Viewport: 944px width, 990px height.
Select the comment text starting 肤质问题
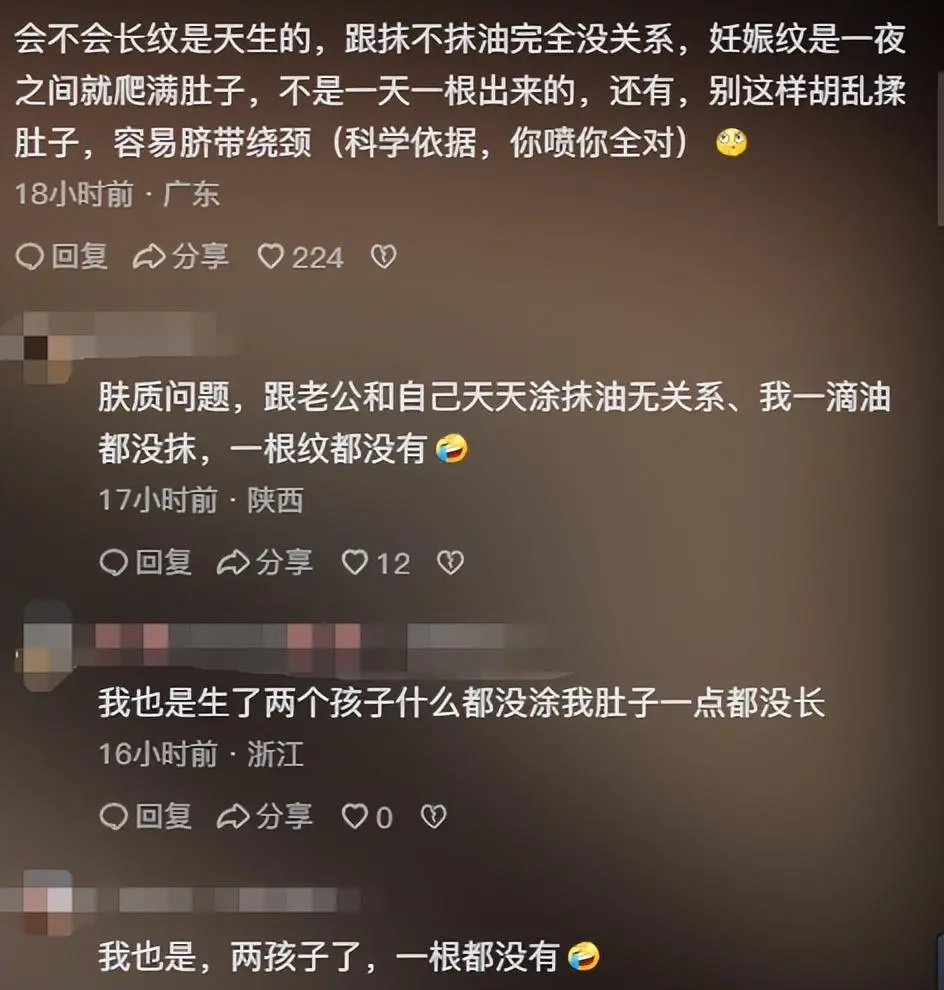[x=494, y=424]
